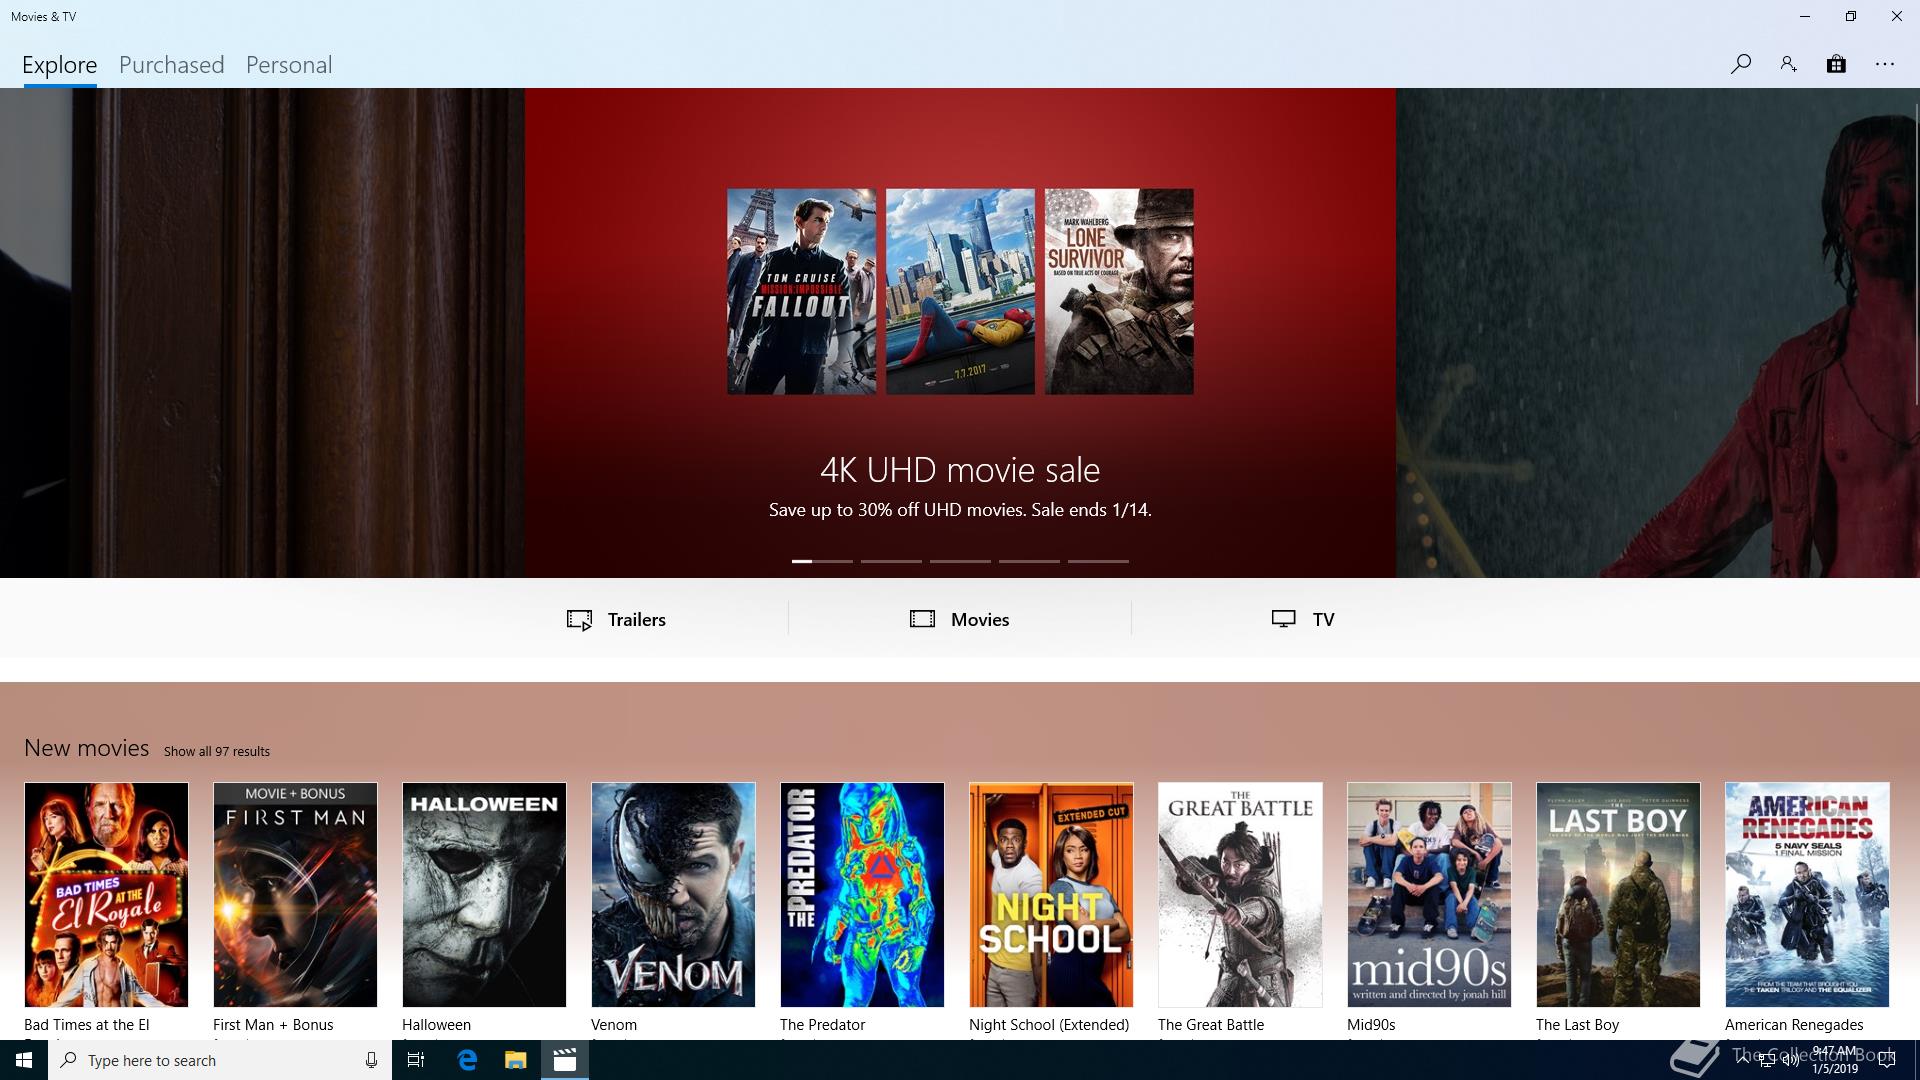
Task: Click the taskbar search box
Action: point(218,1060)
